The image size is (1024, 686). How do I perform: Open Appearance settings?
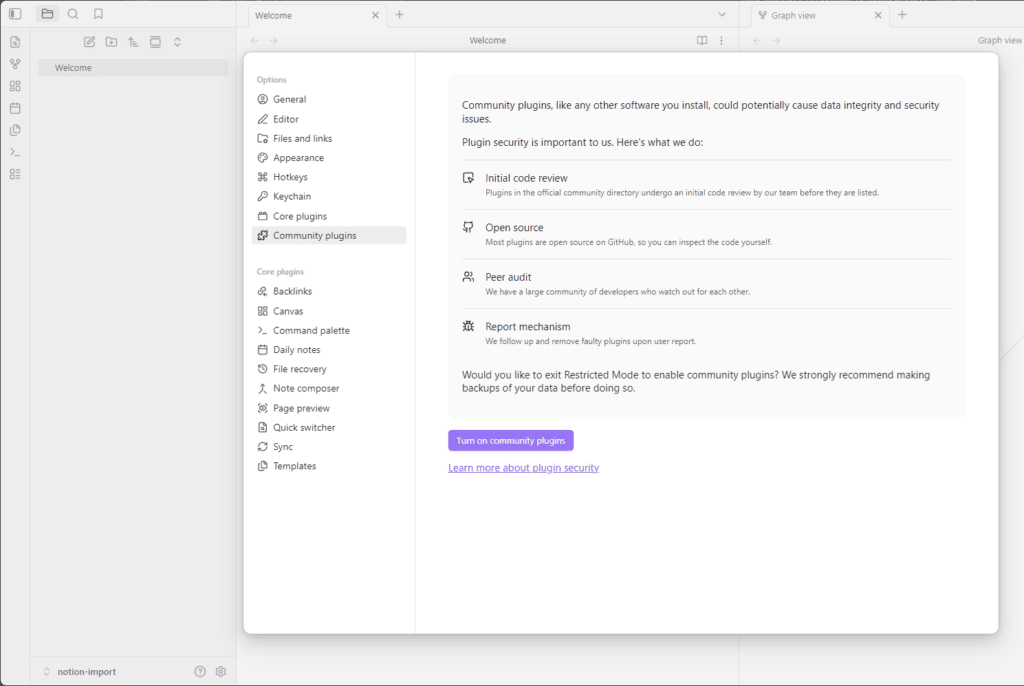pos(329,157)
